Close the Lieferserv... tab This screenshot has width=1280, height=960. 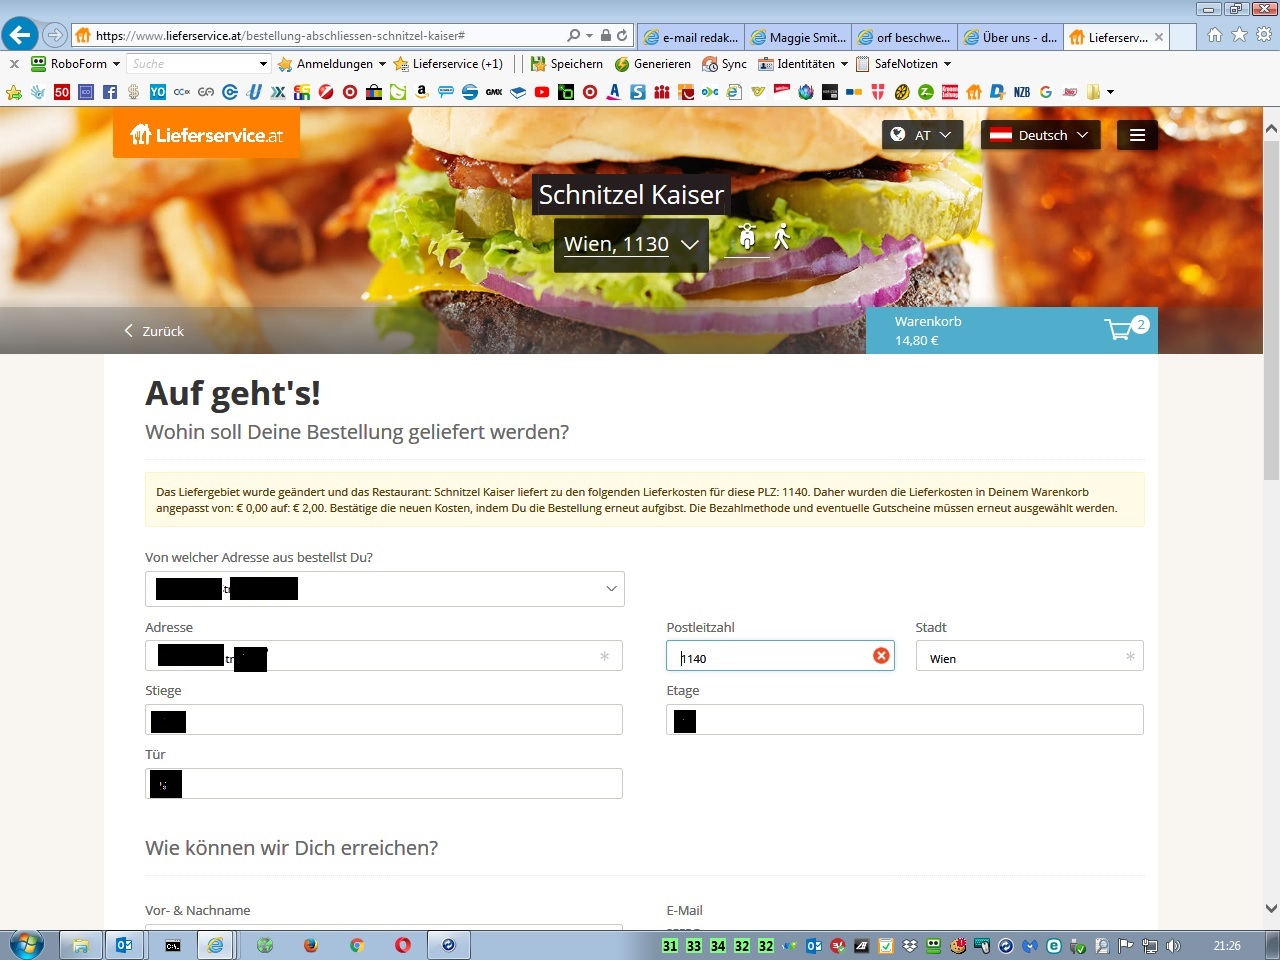point(1159,37)
